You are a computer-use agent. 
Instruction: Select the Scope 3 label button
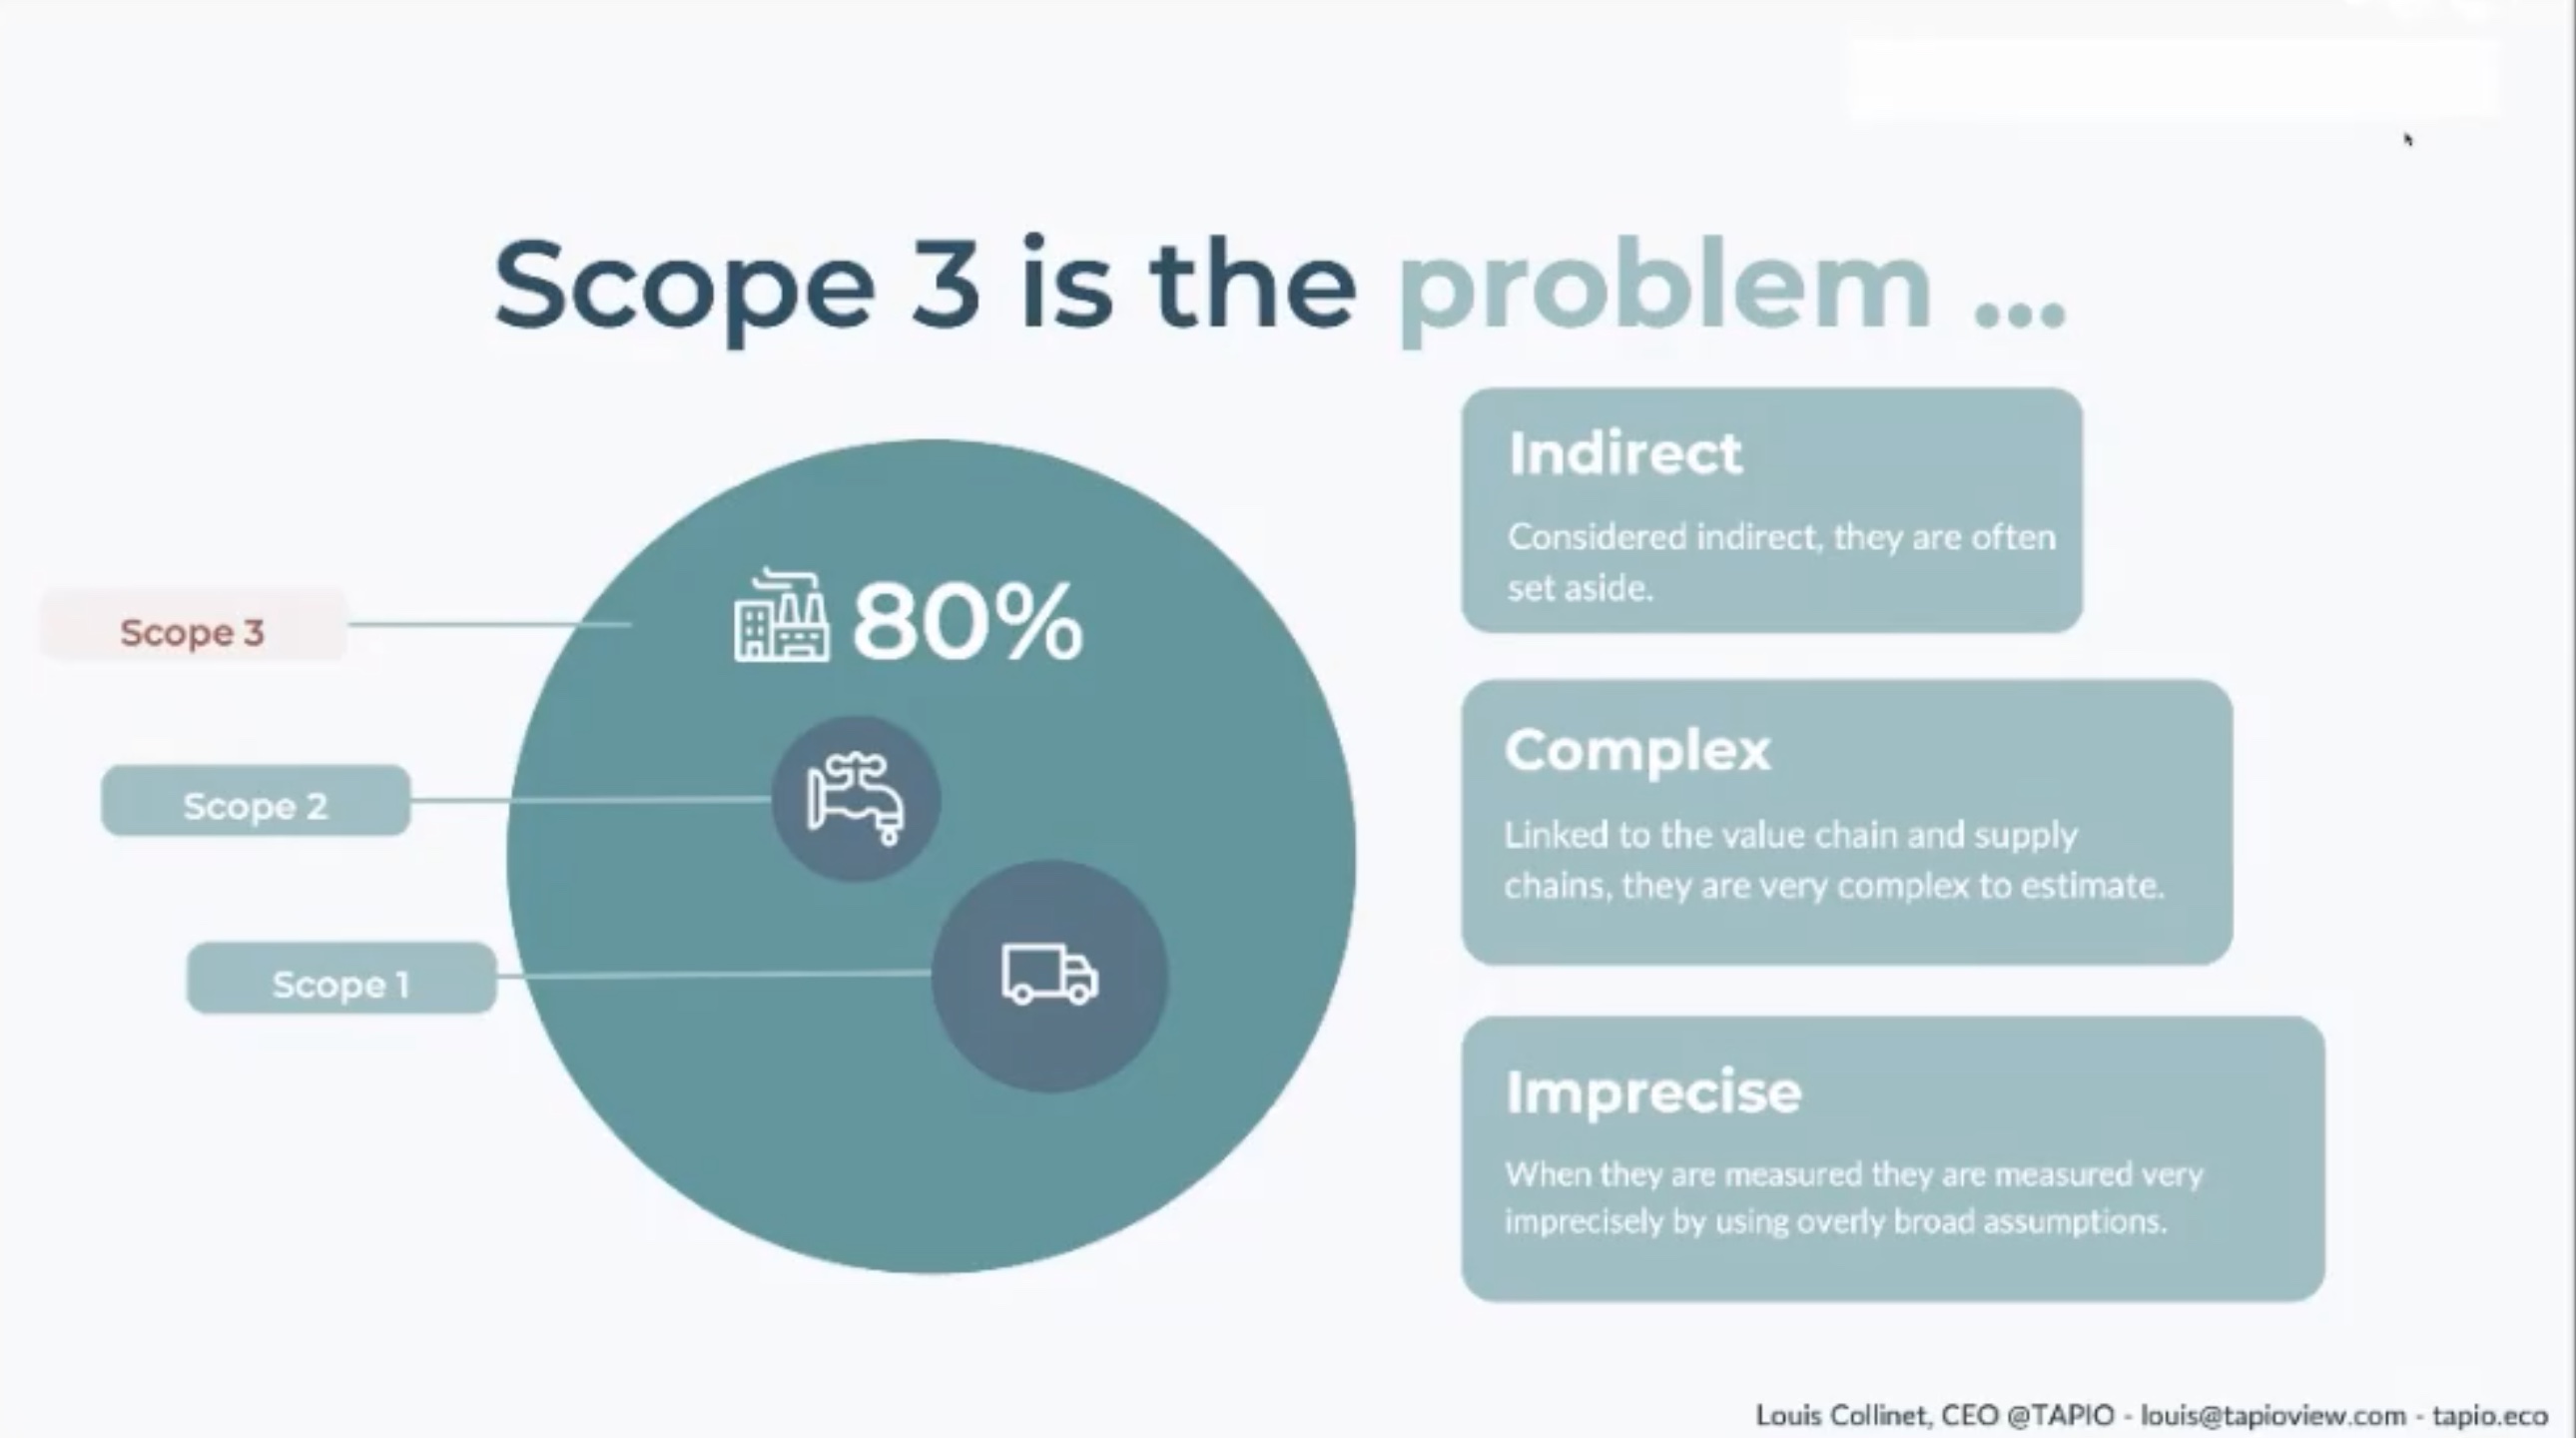coord(193,631)
